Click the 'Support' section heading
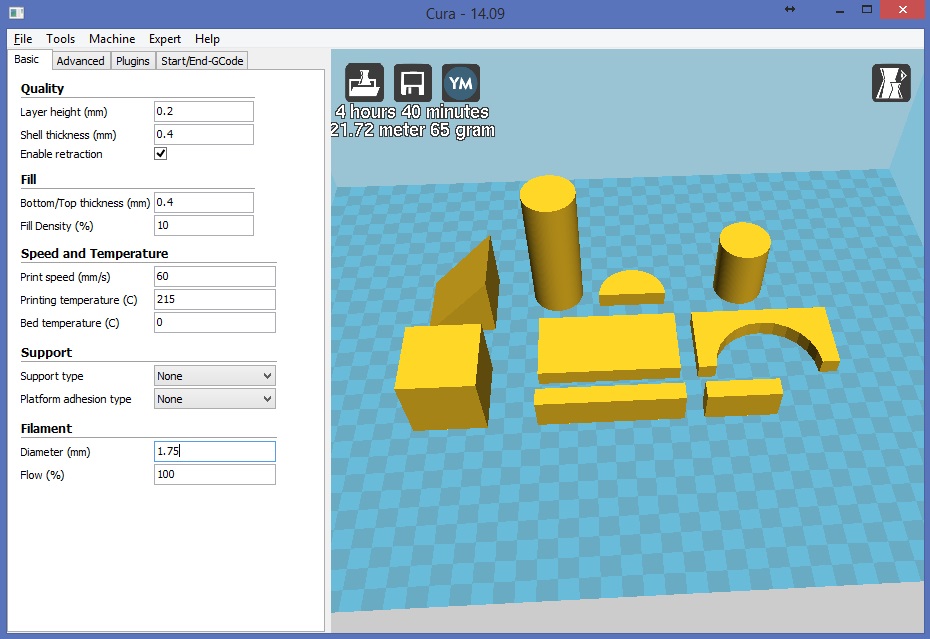This screenshot has width=930, height=639. [46, 352]
